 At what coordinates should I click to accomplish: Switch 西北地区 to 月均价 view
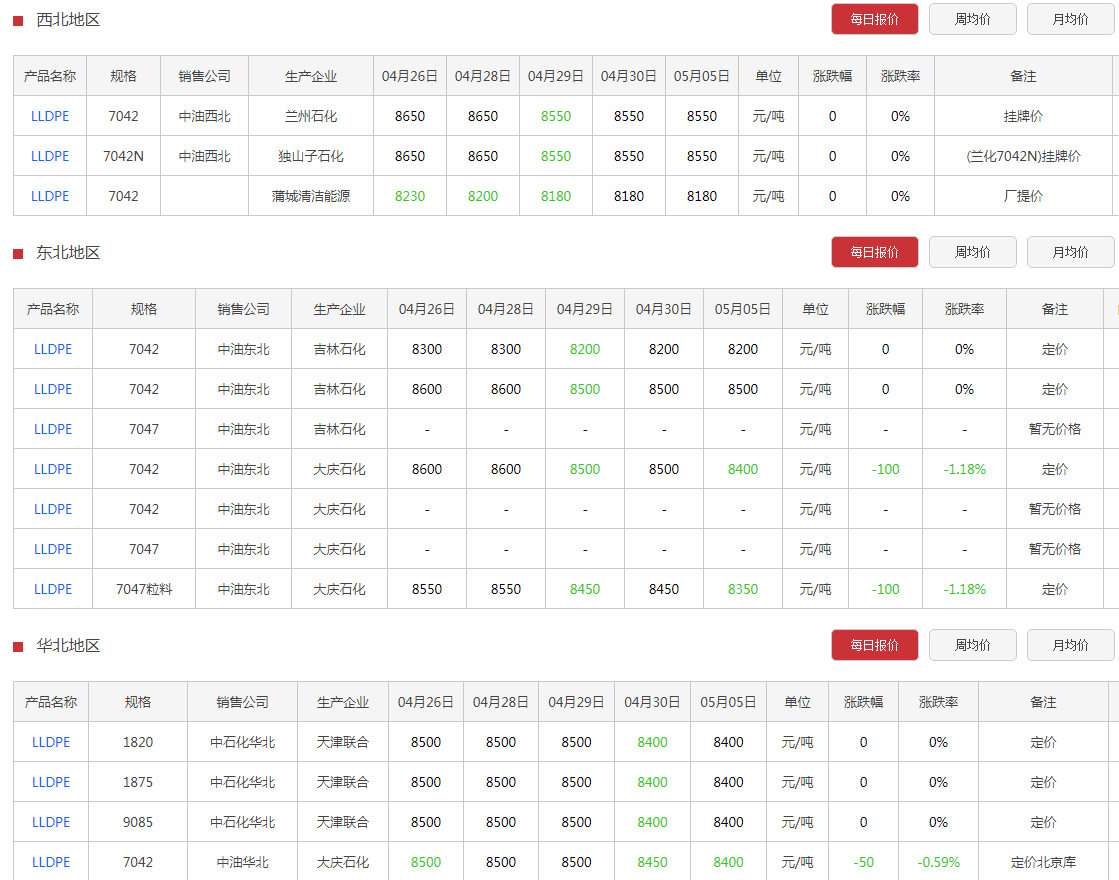point(1070,19)
